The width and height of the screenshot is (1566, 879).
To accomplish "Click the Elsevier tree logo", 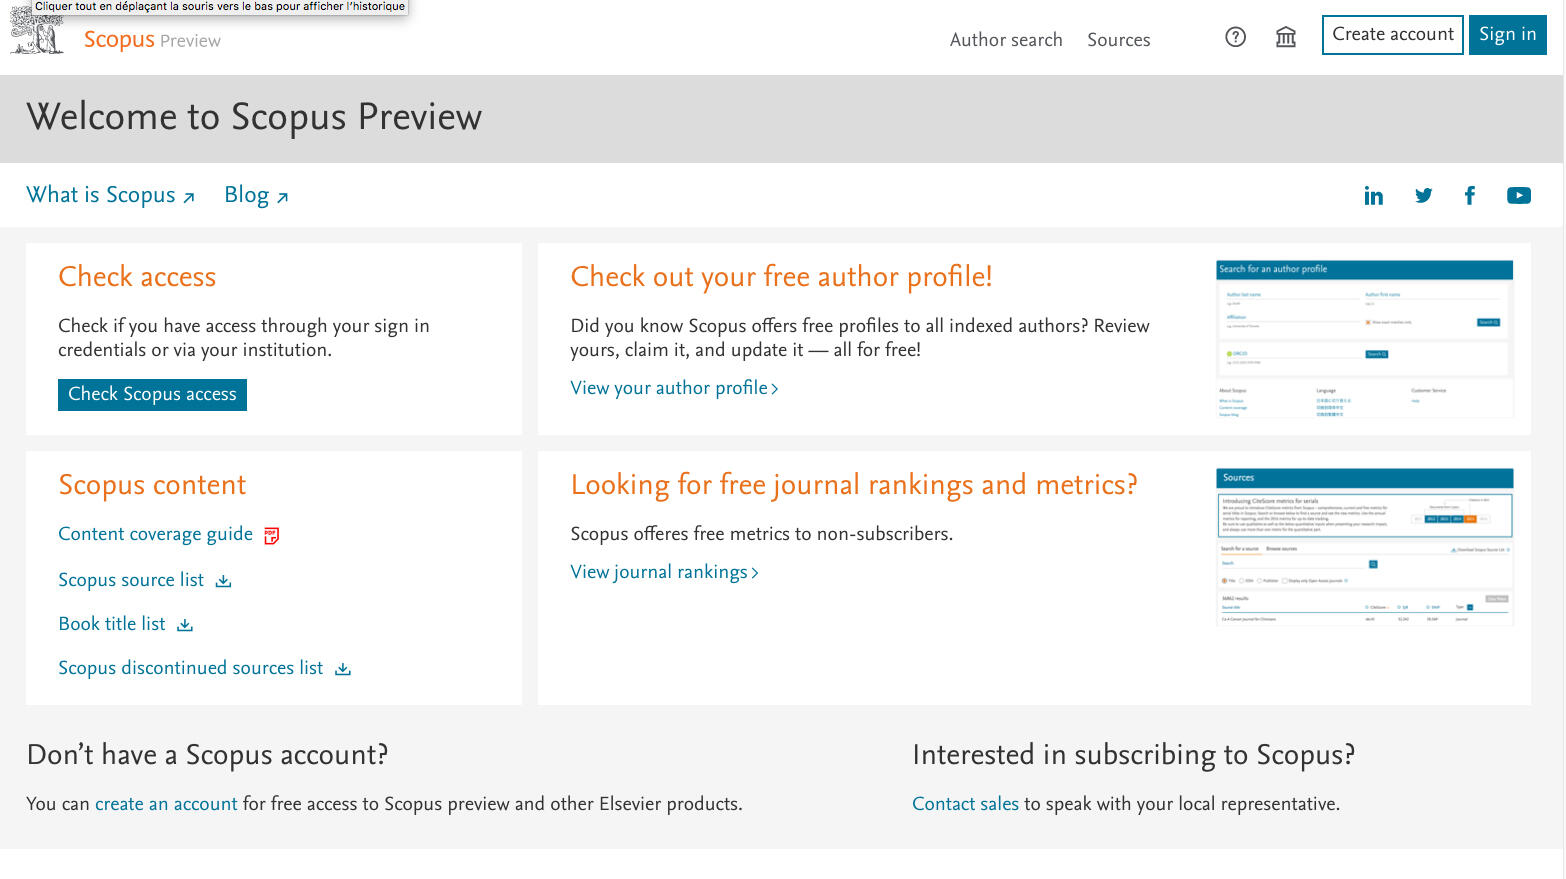I will (37, 32).
